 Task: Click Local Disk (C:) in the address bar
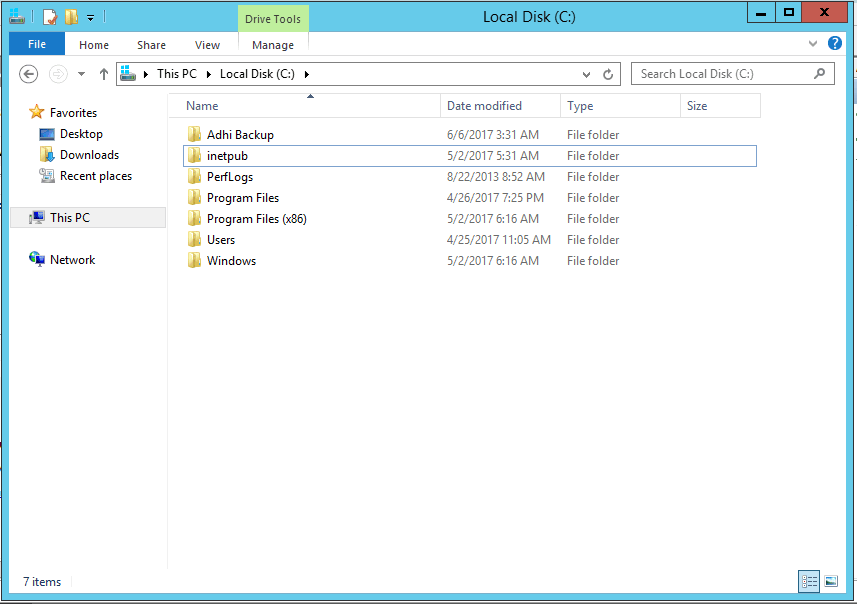point(257,74)
